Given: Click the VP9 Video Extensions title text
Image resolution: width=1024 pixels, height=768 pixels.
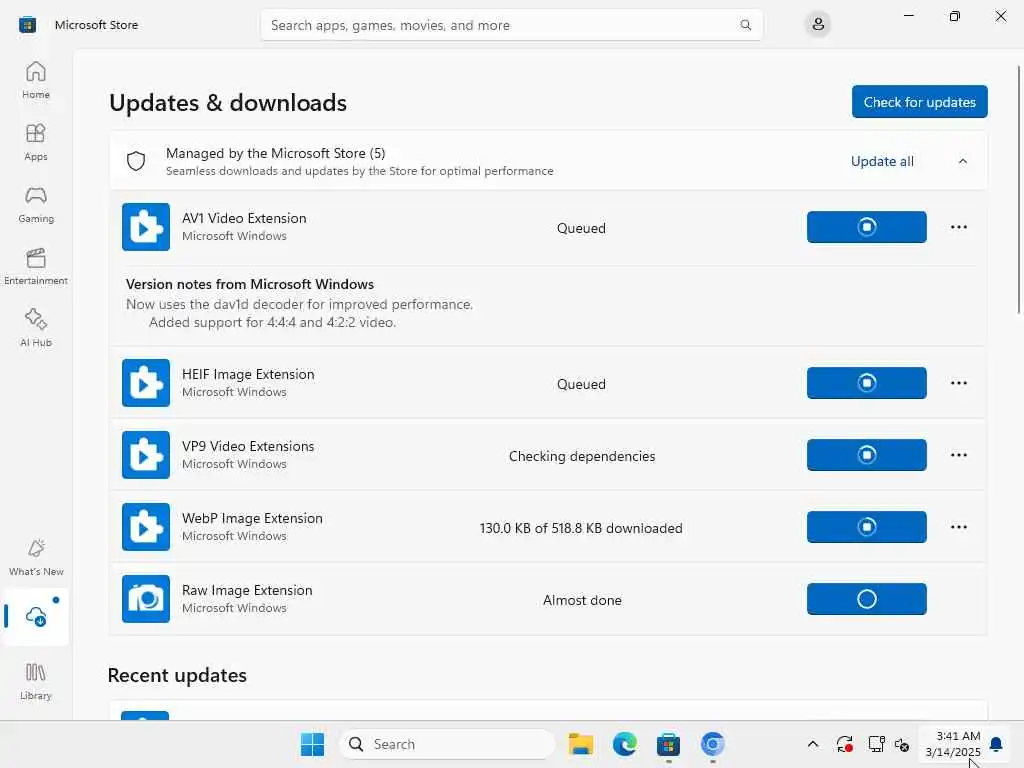Looking at the screenshot, I should [x=248, y=446].
